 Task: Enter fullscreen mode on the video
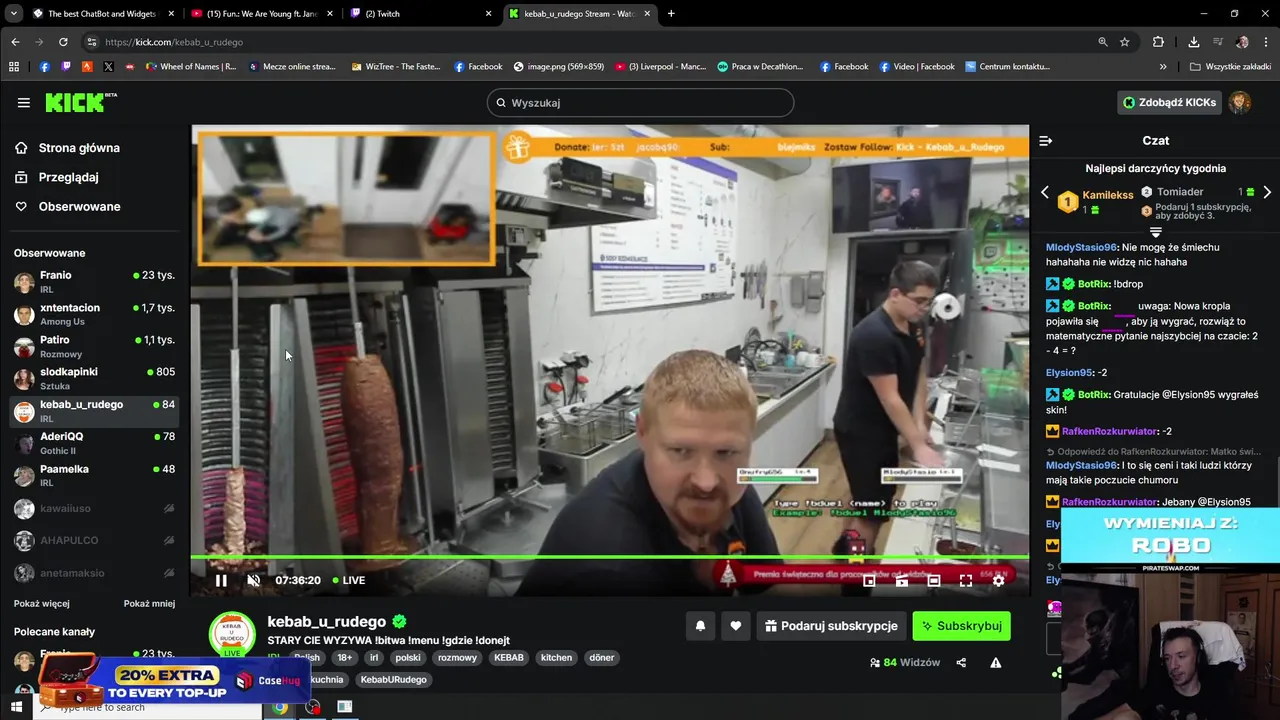click(x=966, y=580)
